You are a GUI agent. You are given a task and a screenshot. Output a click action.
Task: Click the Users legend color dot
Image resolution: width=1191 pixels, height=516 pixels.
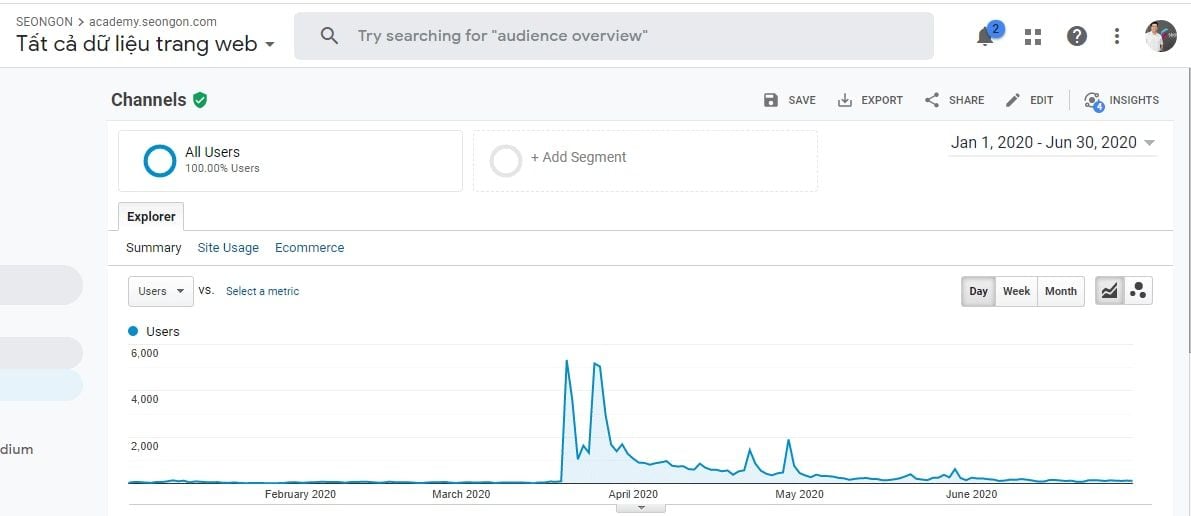pyautogui.click(x=133, y=331)
